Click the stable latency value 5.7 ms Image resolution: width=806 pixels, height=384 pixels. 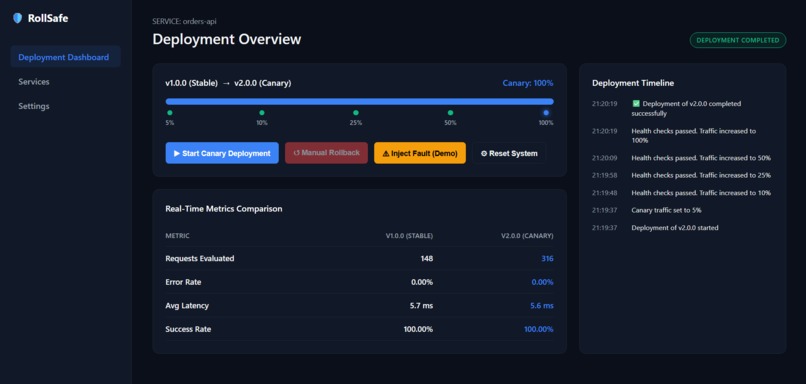[x=422, y=306]
